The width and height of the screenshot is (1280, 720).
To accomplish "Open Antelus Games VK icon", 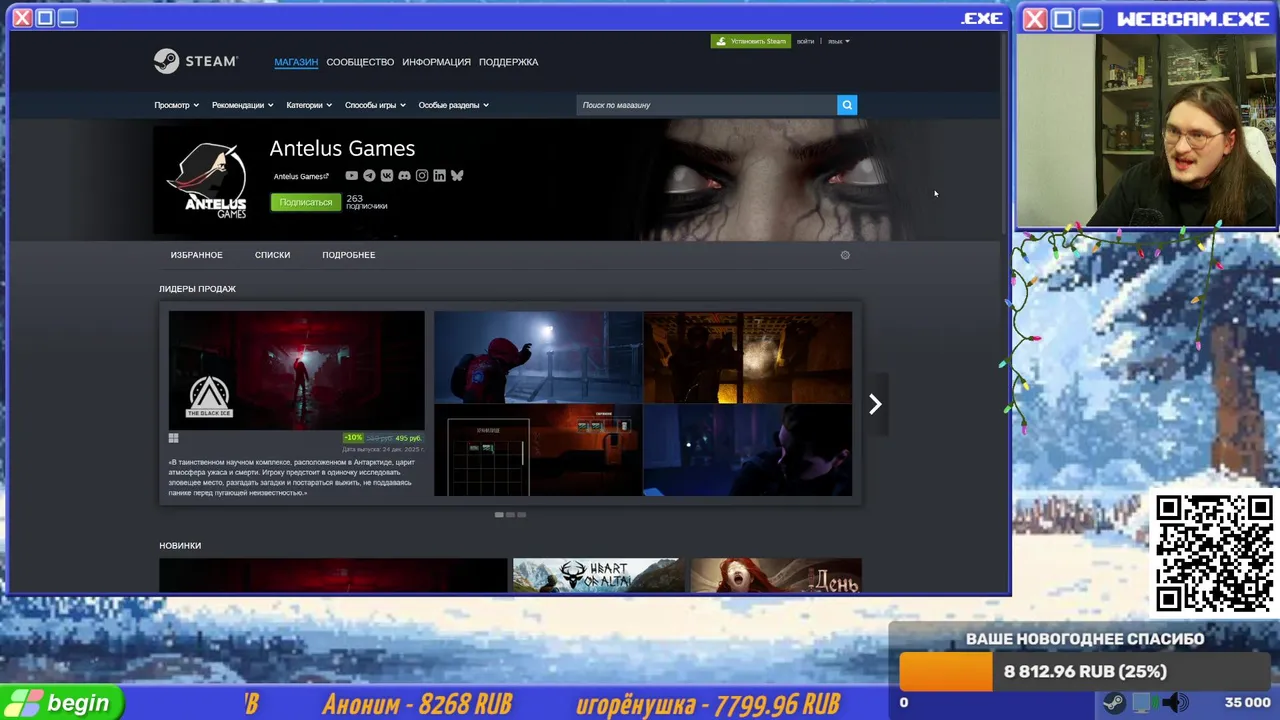I will pyautogui.click(x=386, y=176).
